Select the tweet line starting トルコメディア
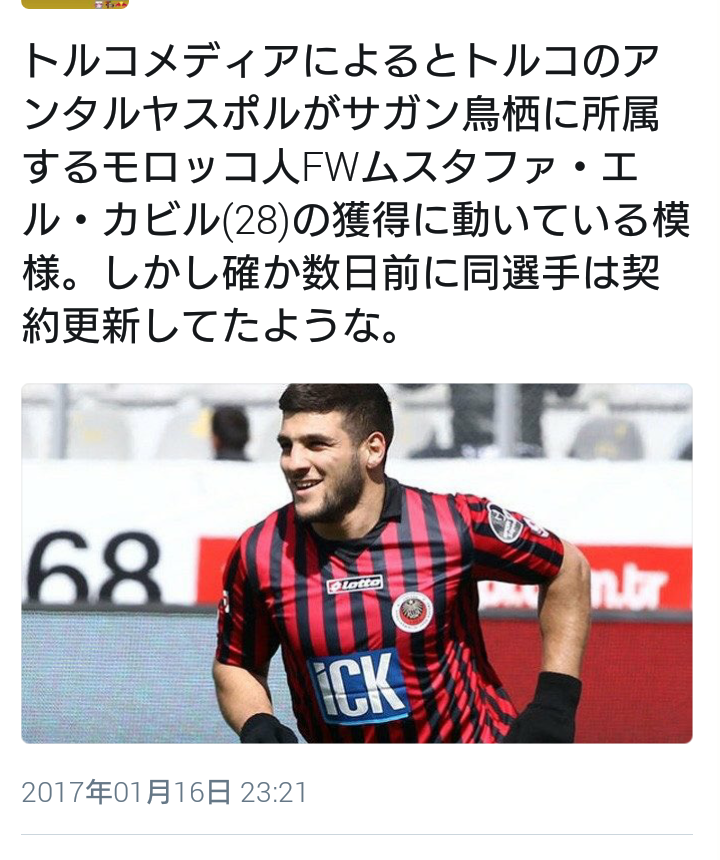Image resolution: width=720 pixels, height=860 pixels. click(341, 63)
